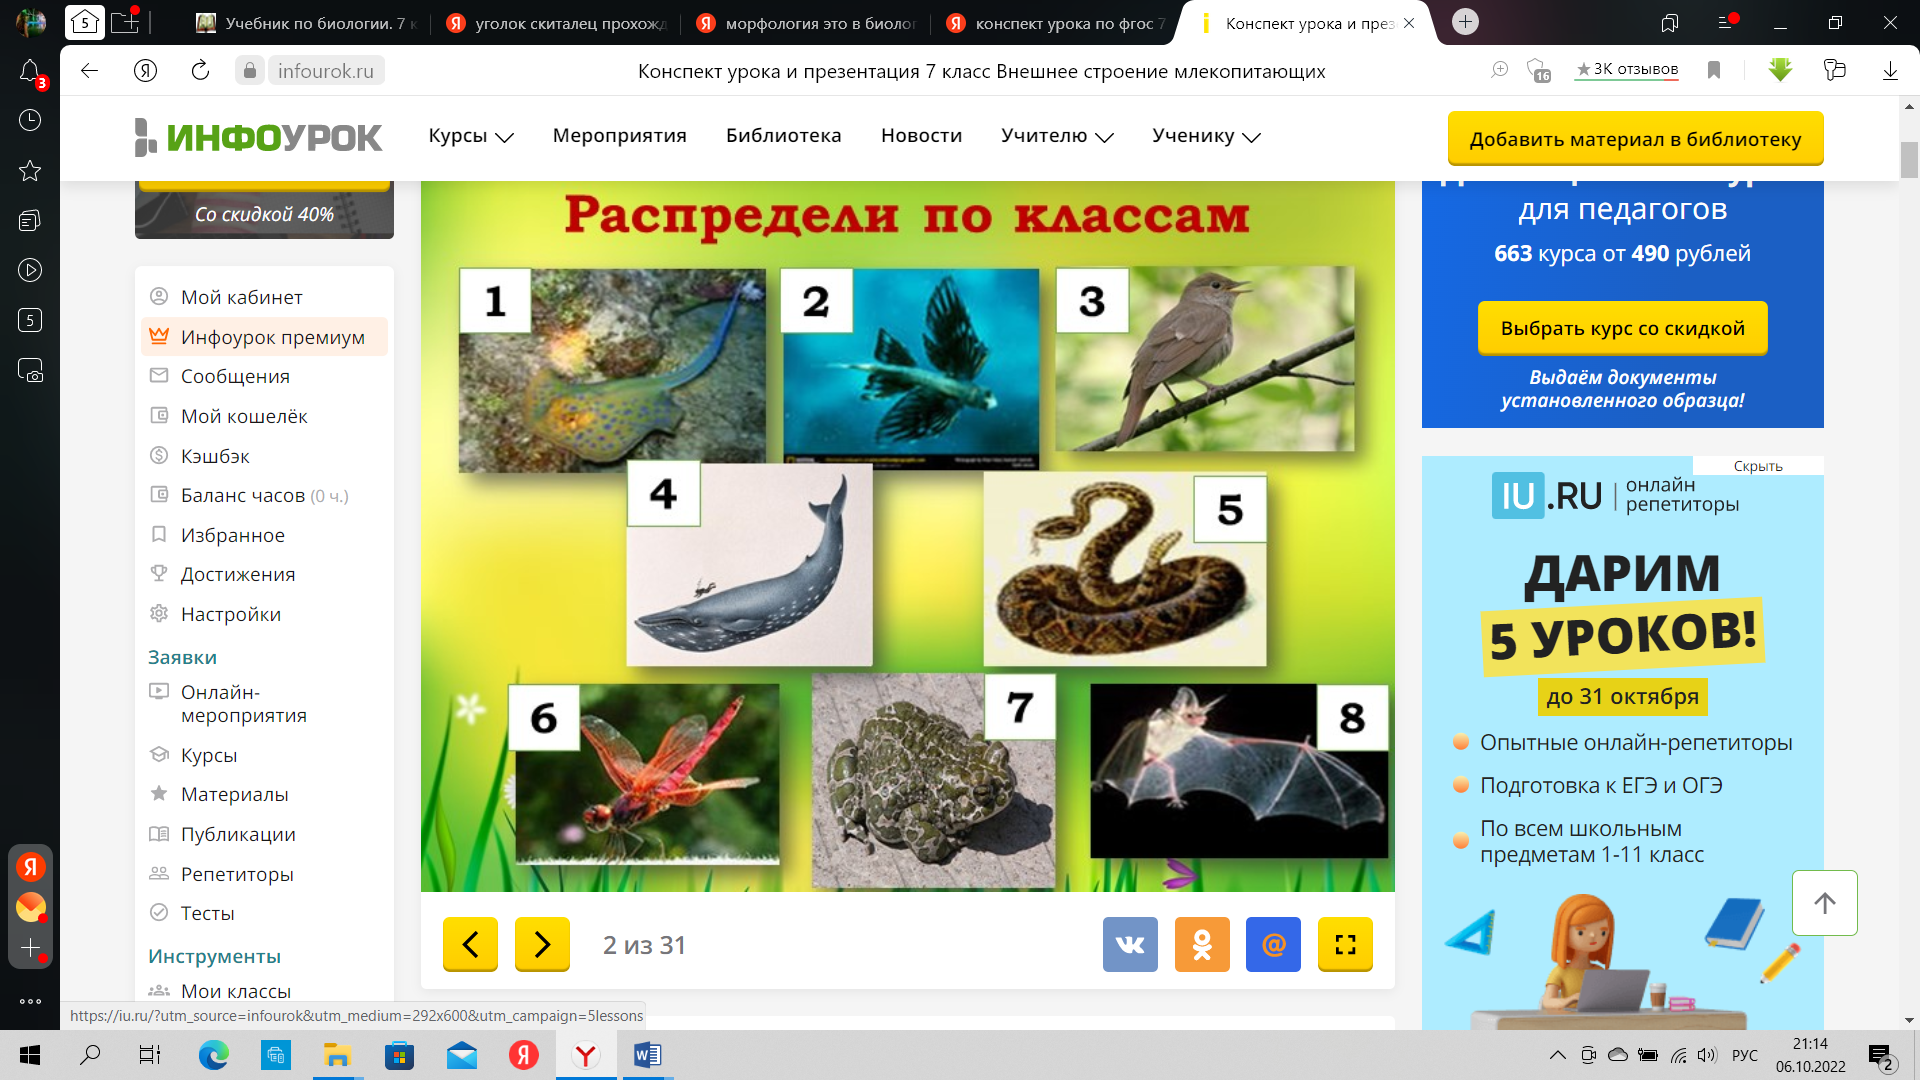Bookmark this page in address bar
Viewport: 1920px width, 1080px height.
point(1714,70)
